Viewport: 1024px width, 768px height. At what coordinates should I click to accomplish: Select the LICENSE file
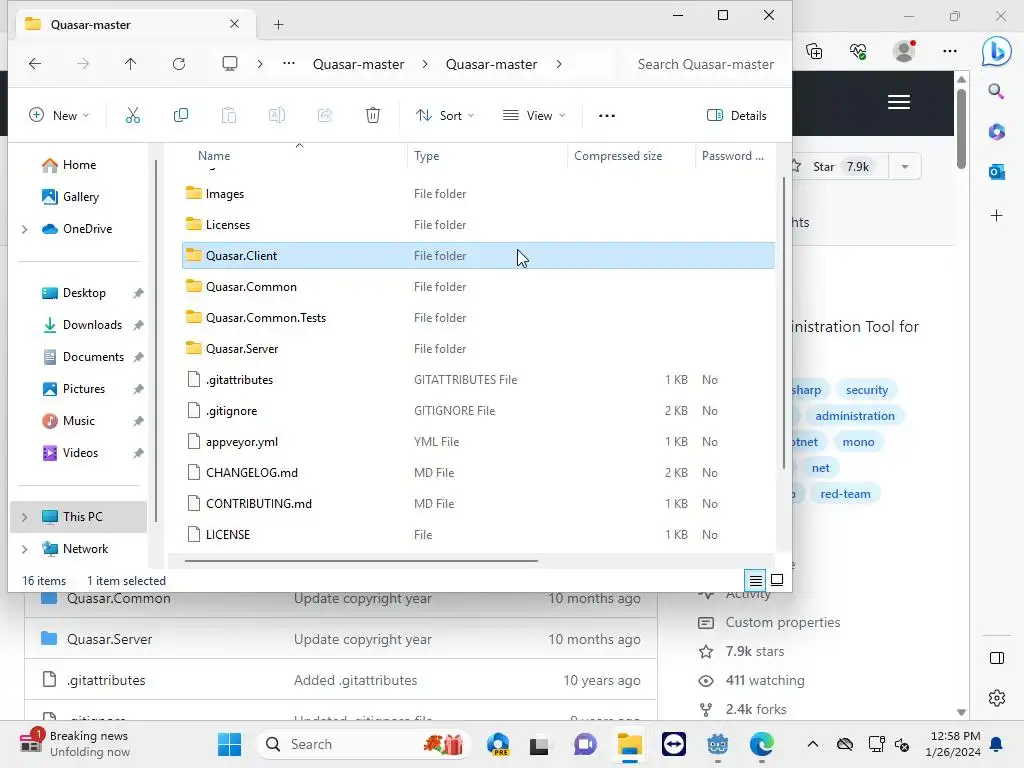pos(478,535)
